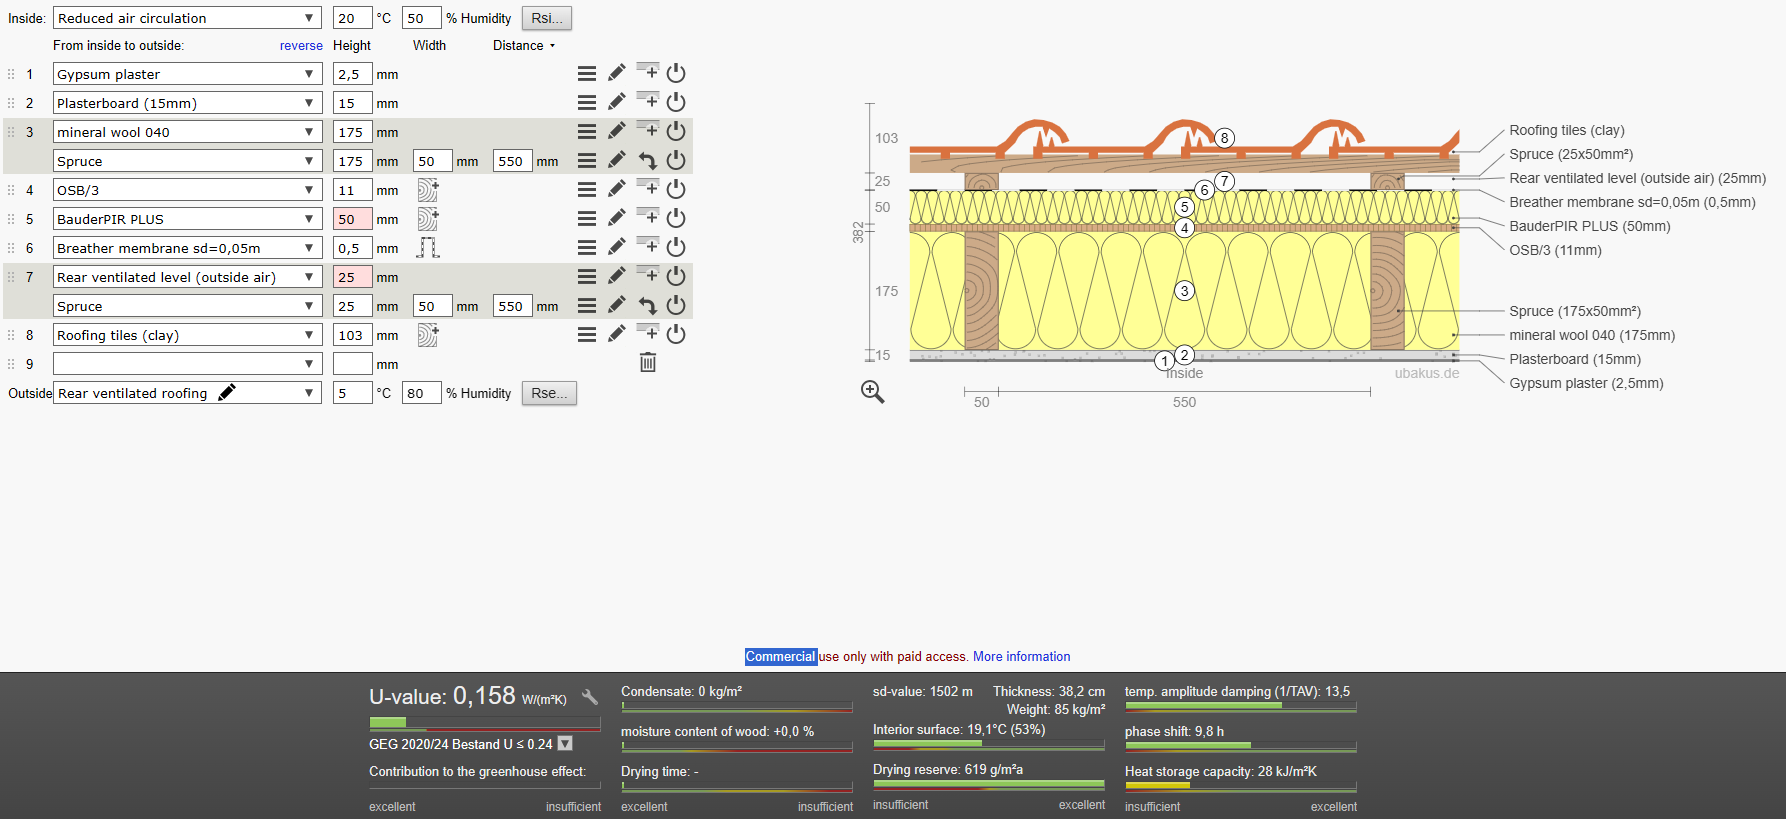
Task: Delete empty layer 9 with trash icon
Action: pyautogui.click(x=648, y=363)
